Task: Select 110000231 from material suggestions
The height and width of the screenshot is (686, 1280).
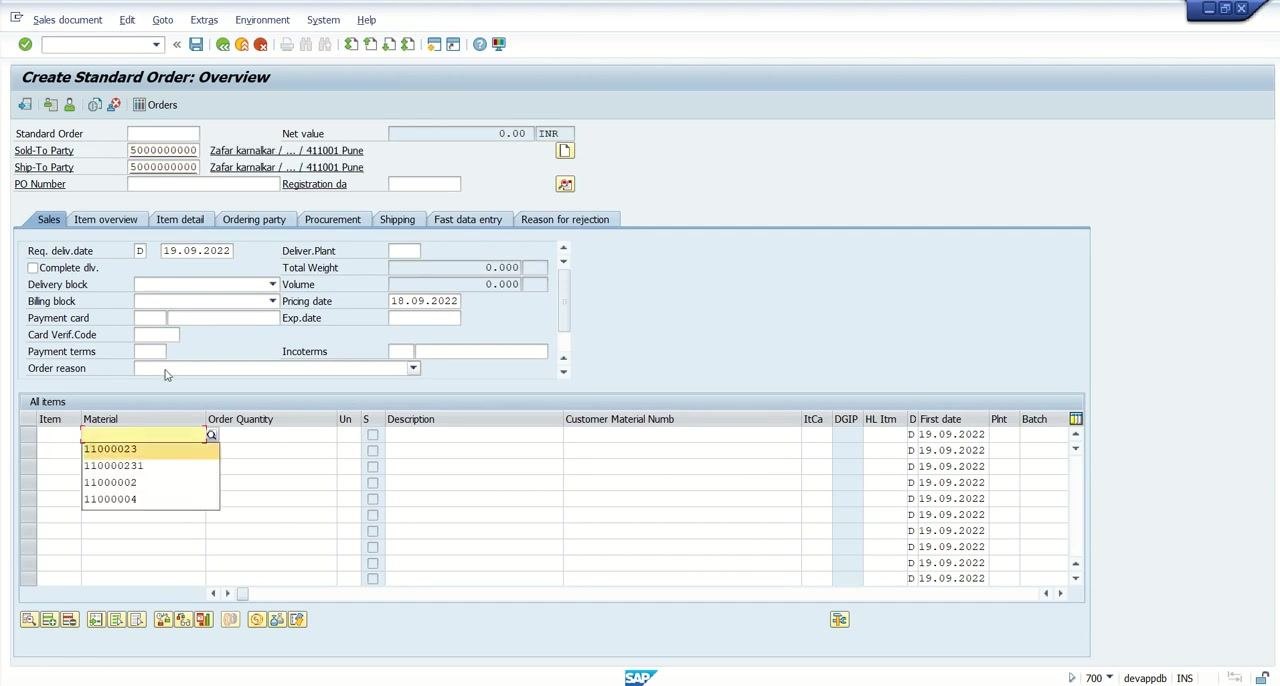Action: click(x=150, y=466)
